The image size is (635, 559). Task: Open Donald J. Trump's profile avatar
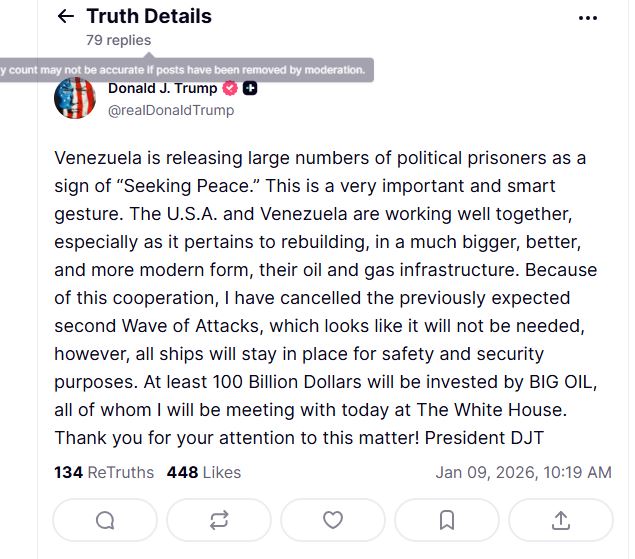pos(75,98)
